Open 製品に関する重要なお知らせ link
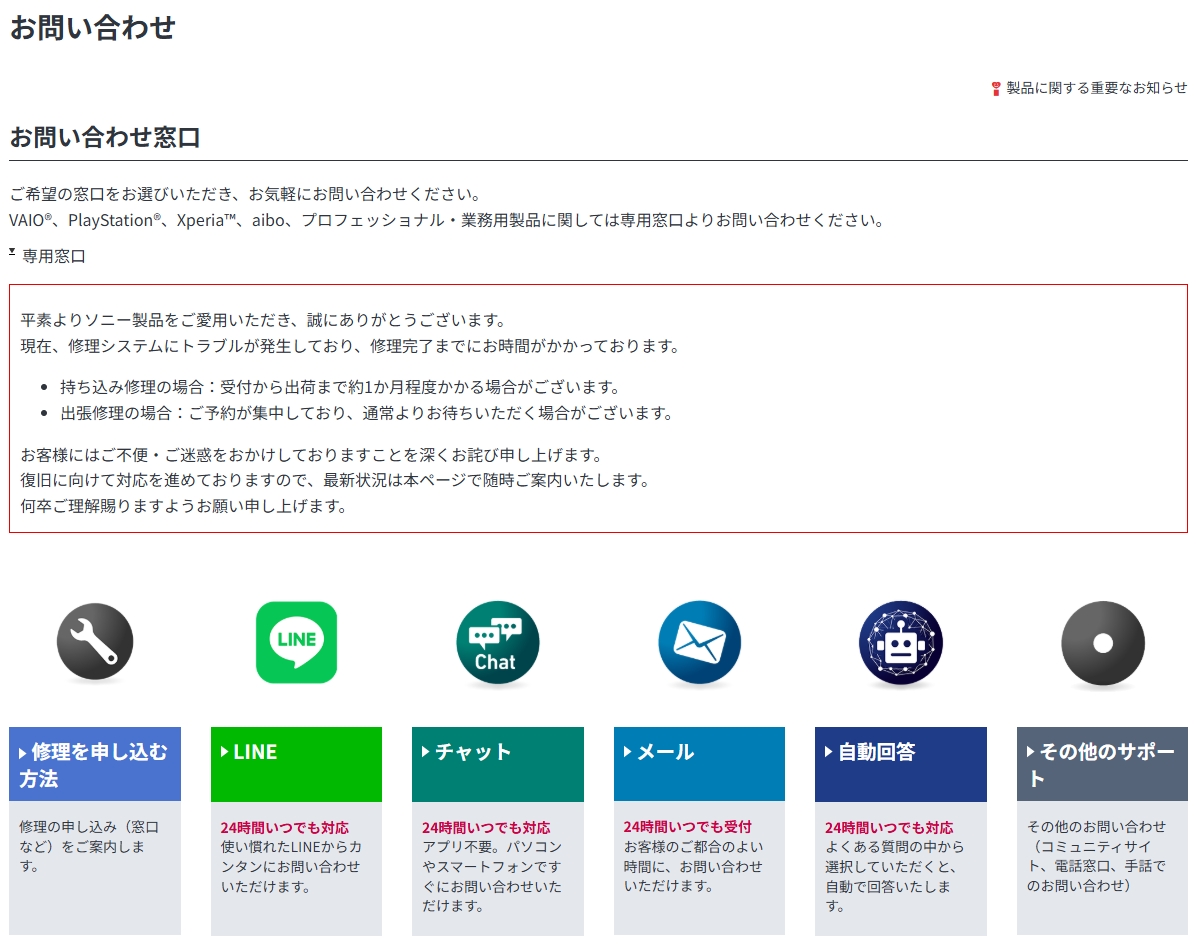Viewport: 1196px width, 944px height. click(1096, 88)
